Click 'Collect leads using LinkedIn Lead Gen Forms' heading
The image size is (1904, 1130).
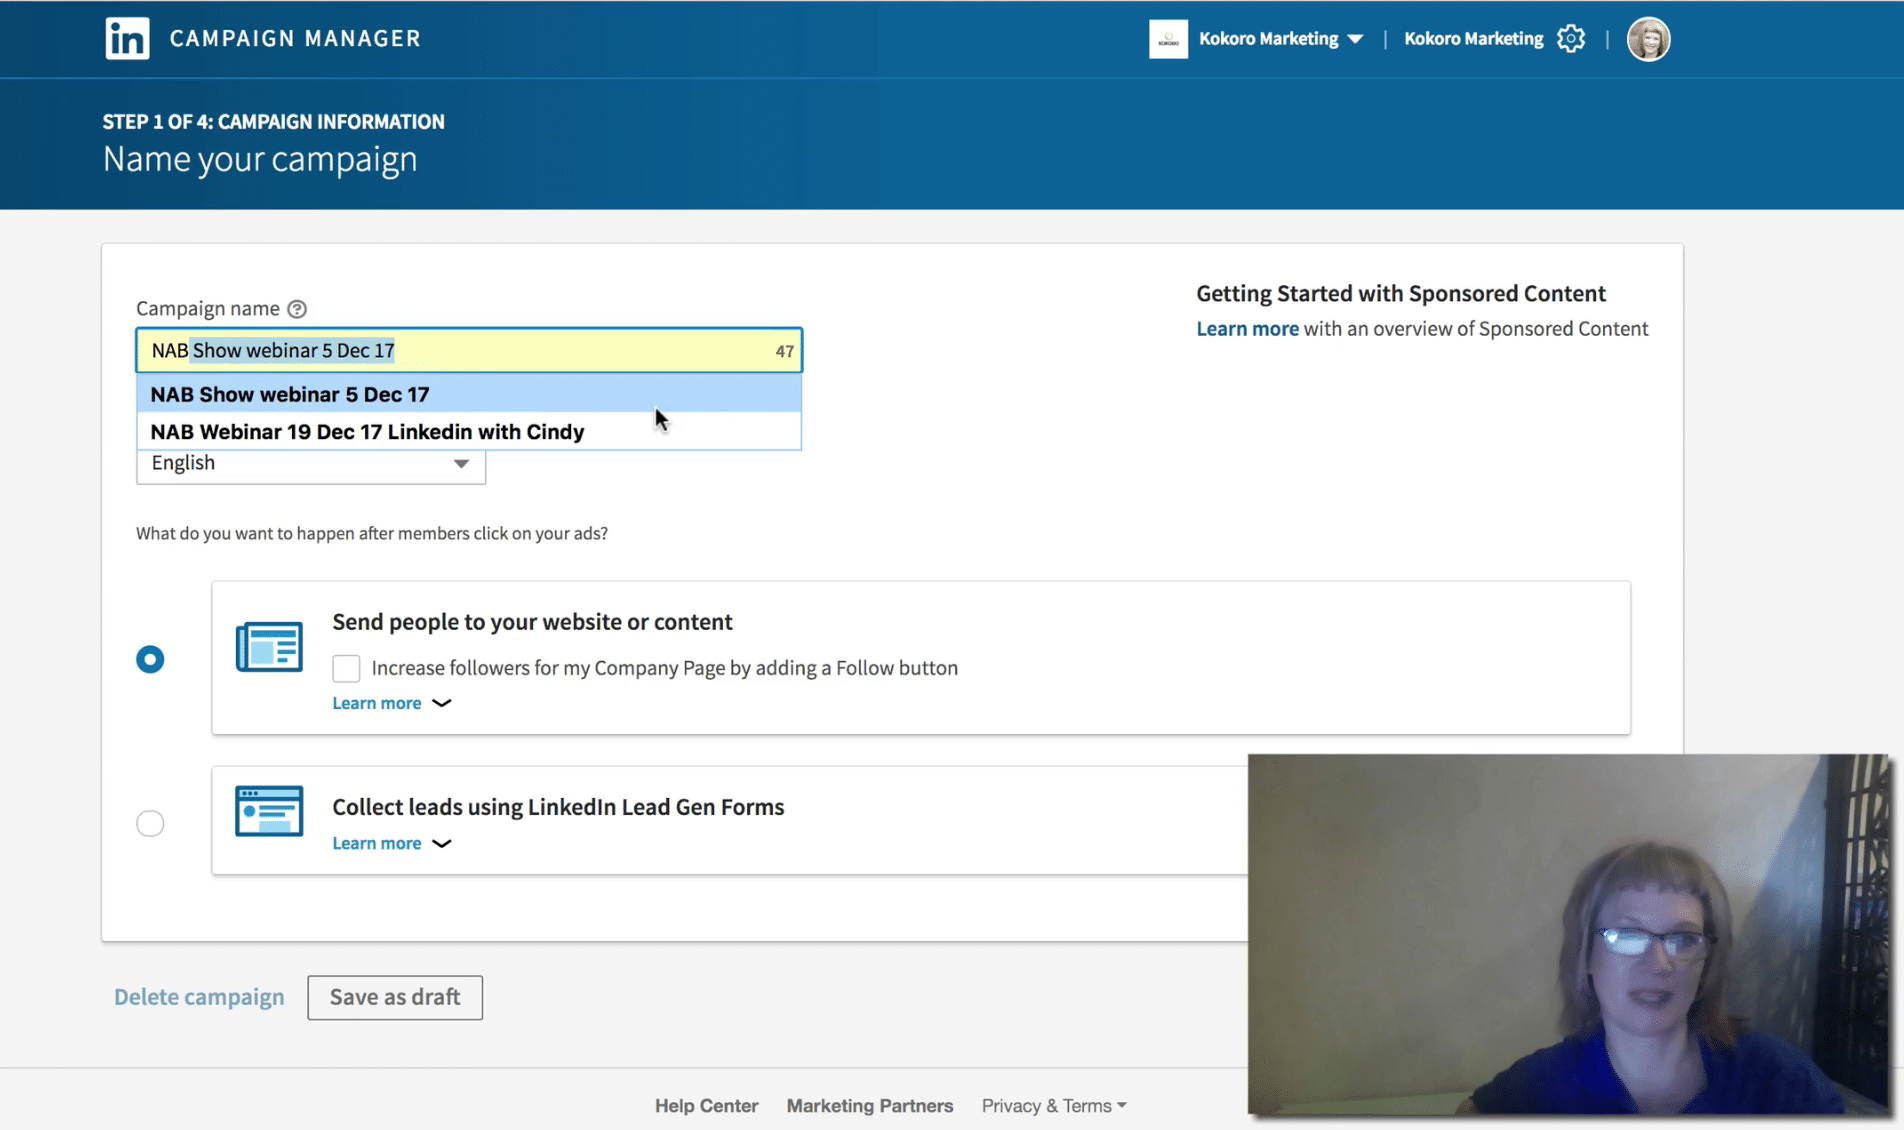[558, 806]
